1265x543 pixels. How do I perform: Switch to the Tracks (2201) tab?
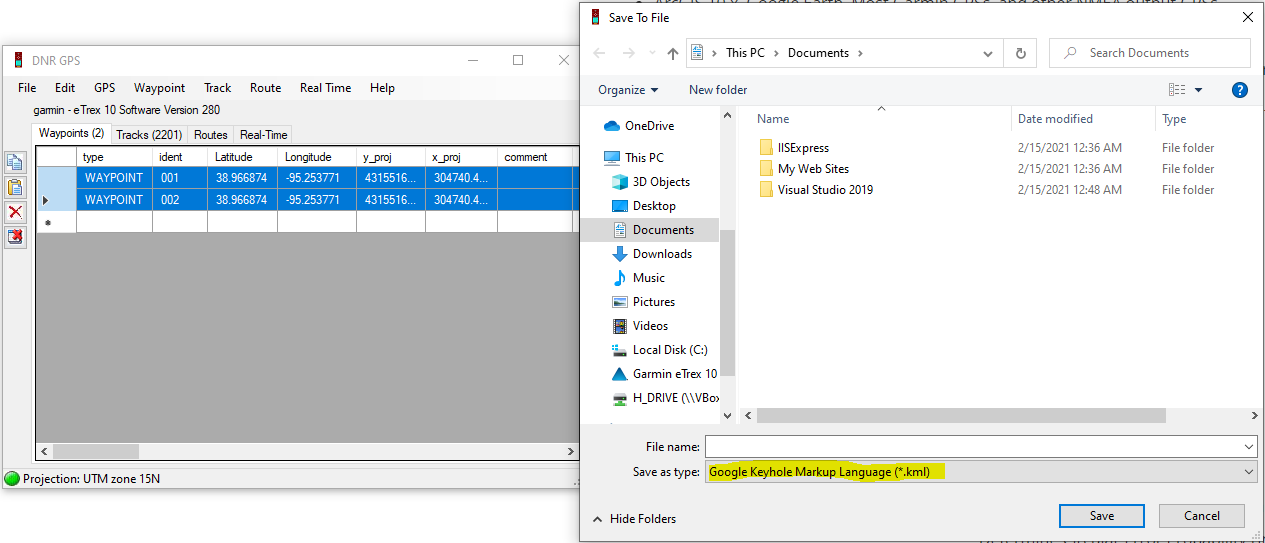[x=149, y=135]
